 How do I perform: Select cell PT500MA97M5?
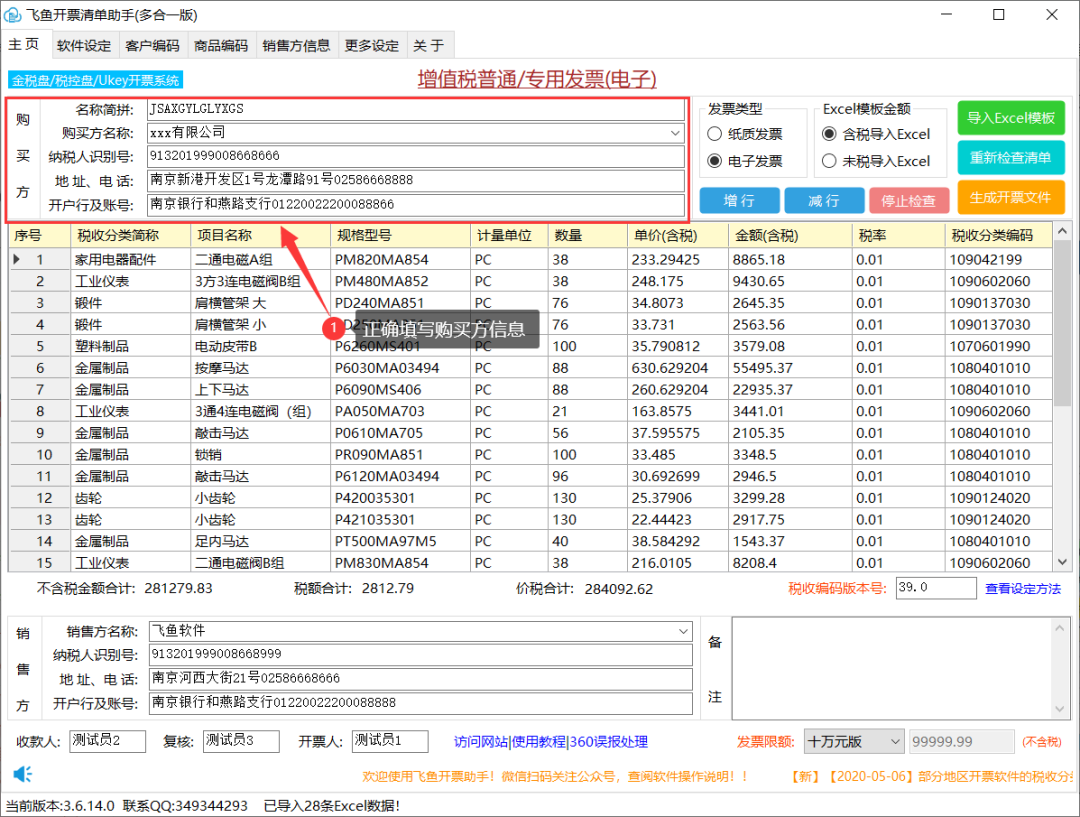[400, 541]
